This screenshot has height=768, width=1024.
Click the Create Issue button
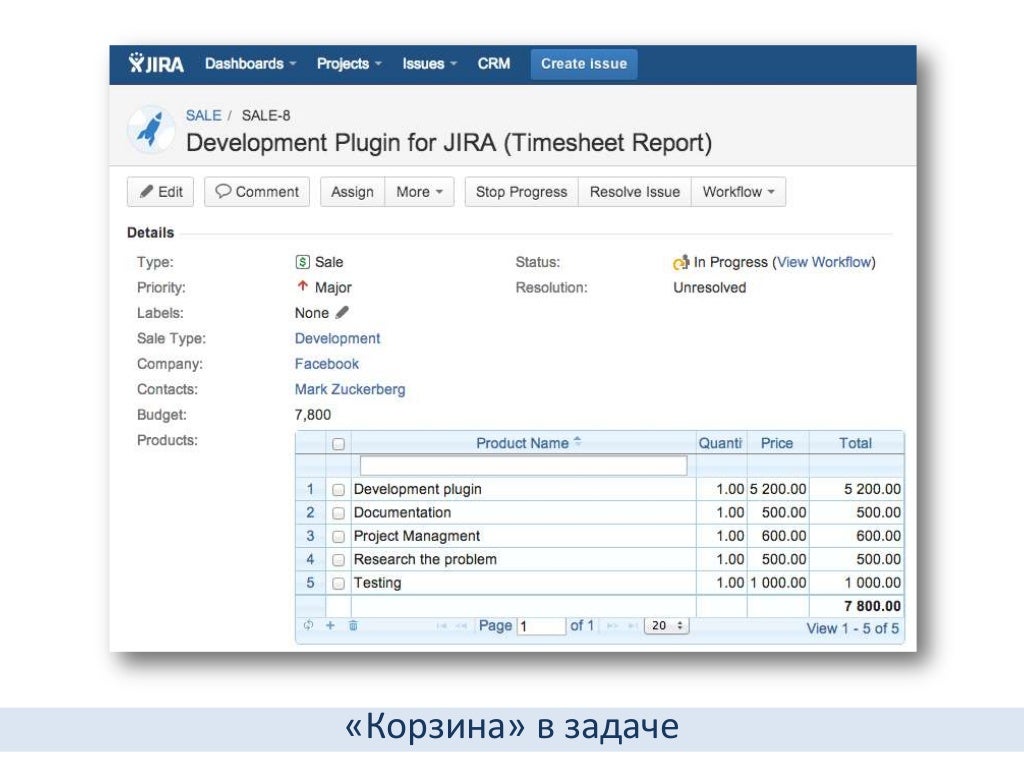584,64
